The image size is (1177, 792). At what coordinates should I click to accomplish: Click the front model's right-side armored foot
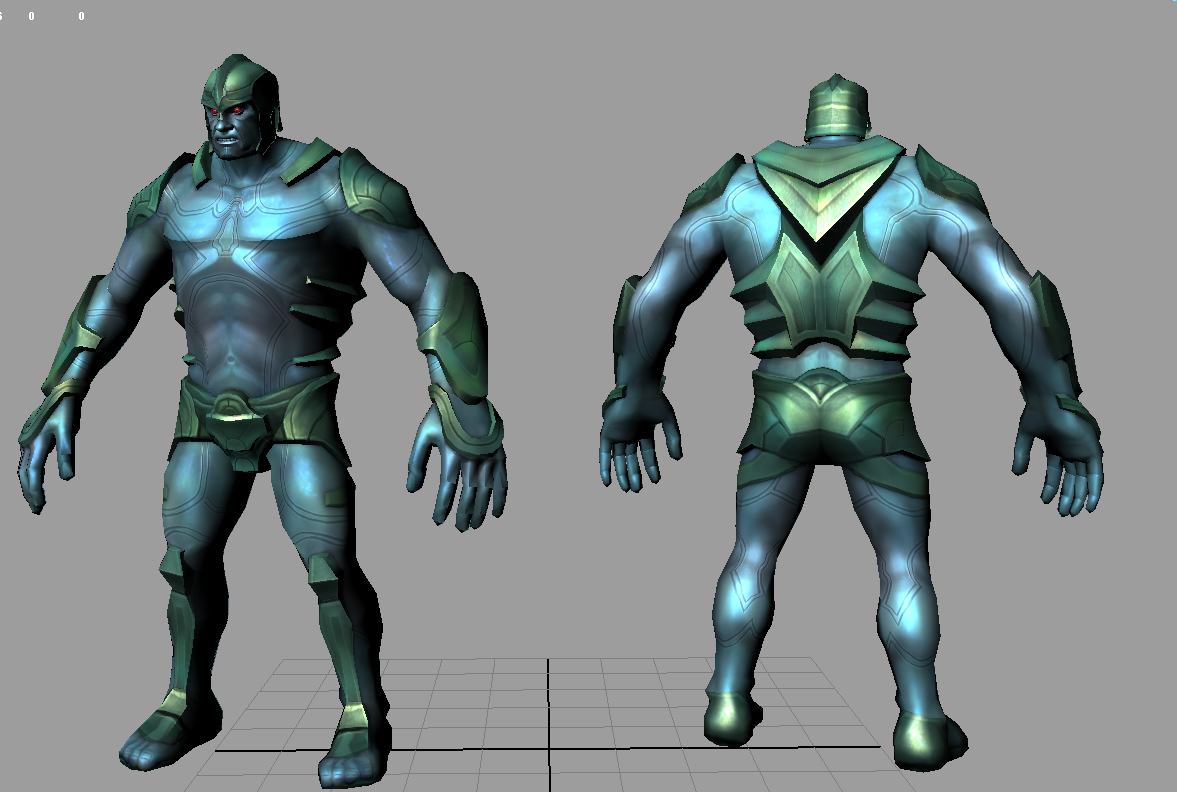tap(348, 750)
